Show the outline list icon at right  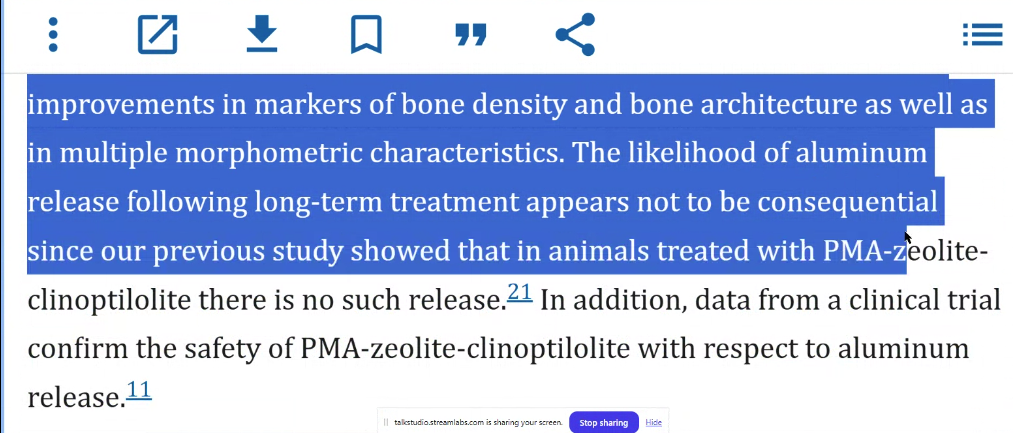pyautogui.click(x=983, y=35)
